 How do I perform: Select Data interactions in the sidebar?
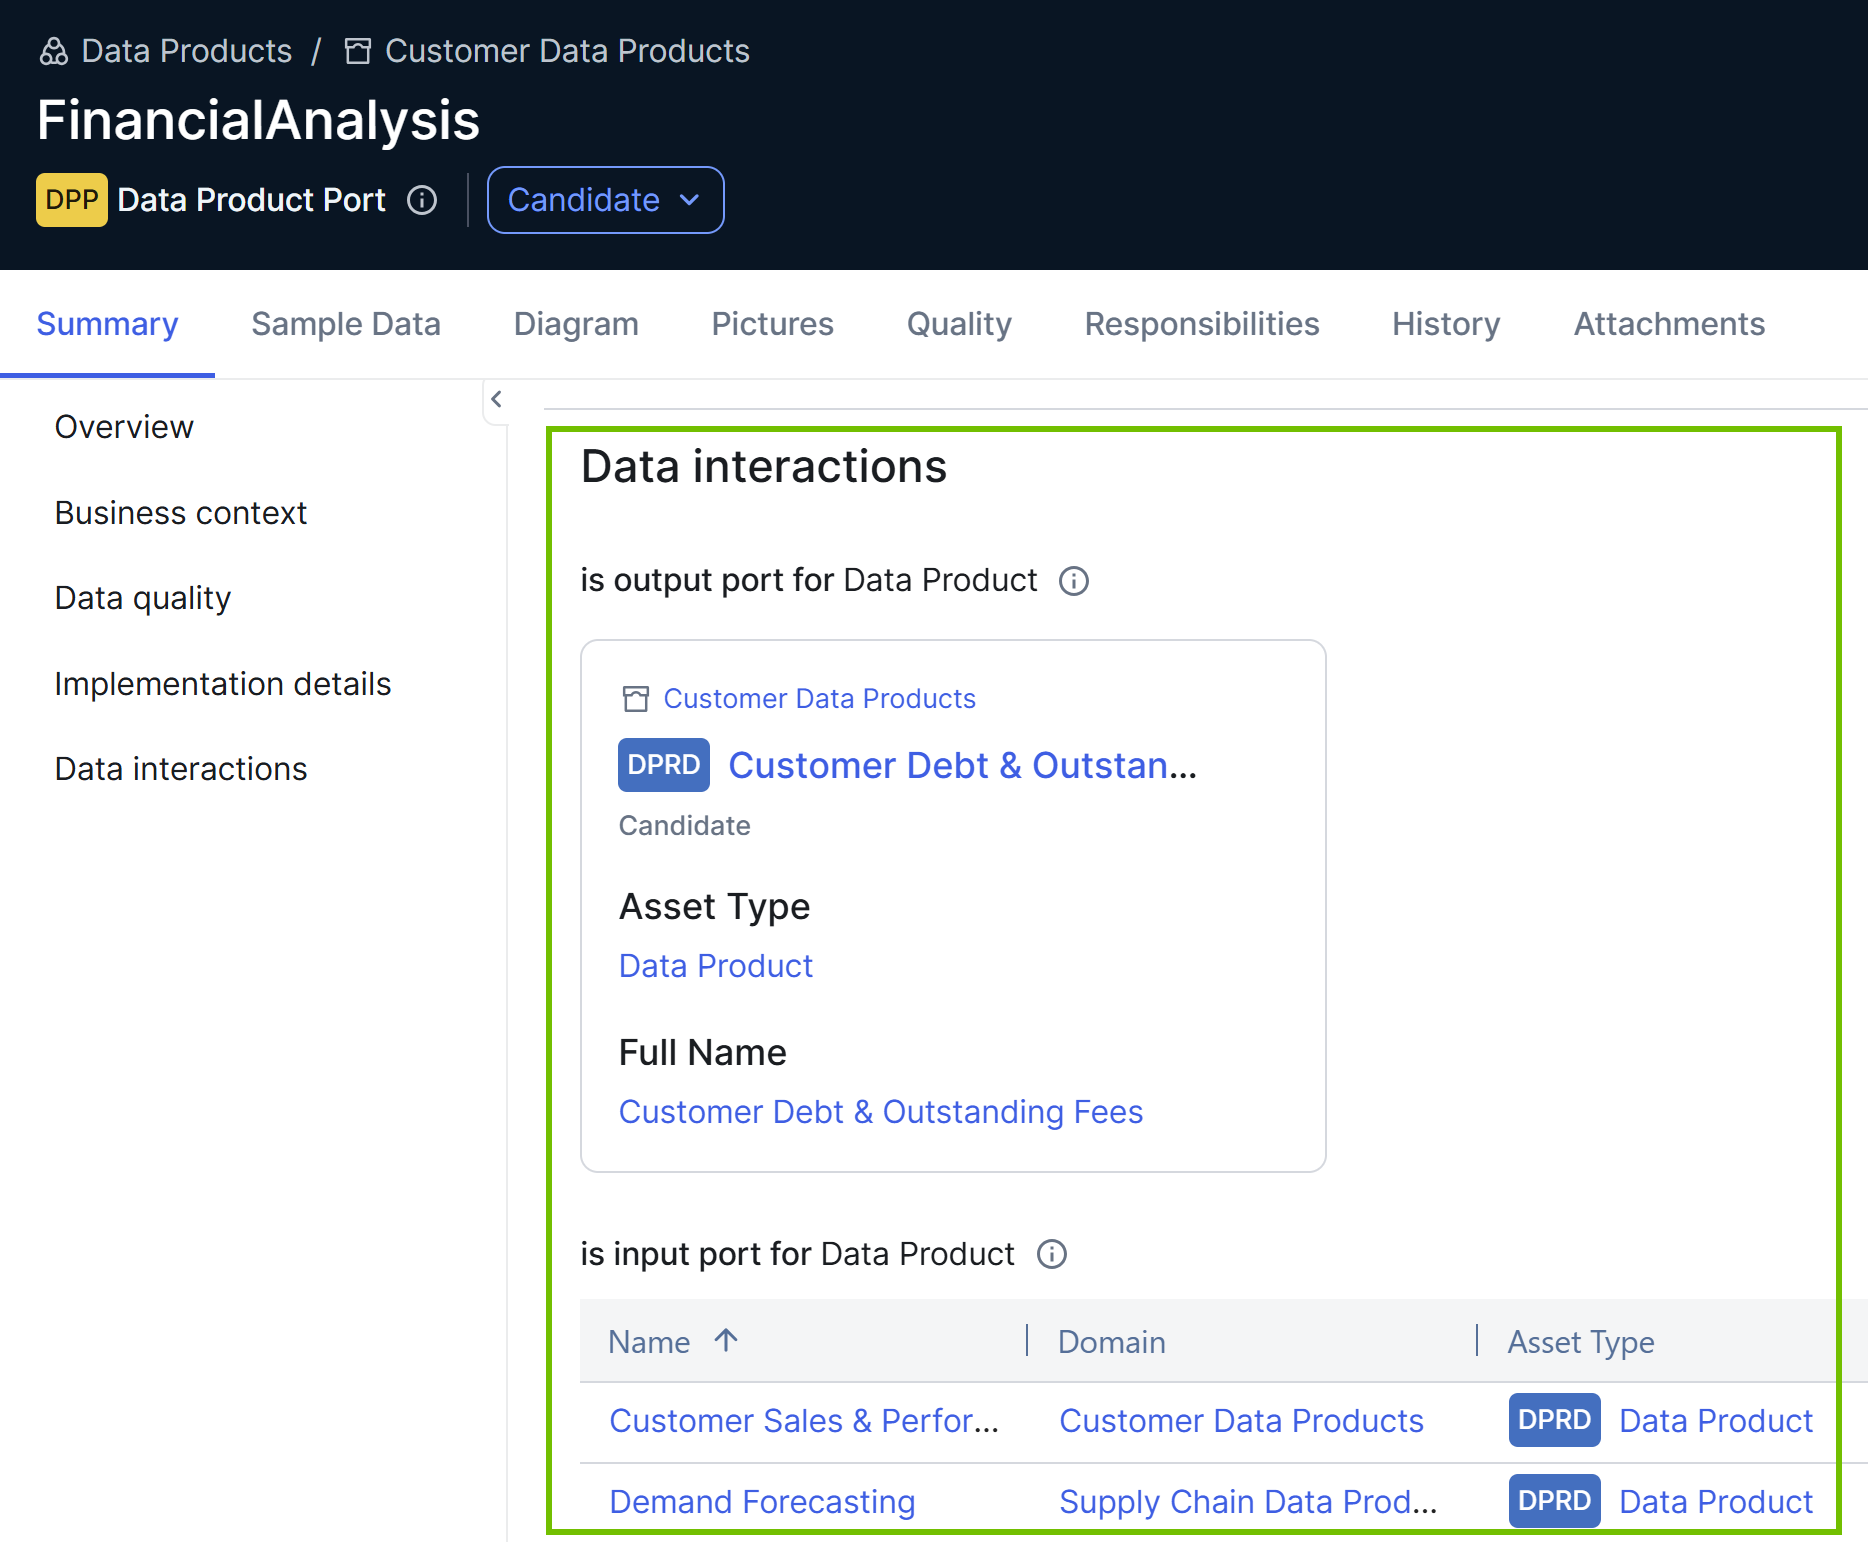pyautogui.click(x=181, y=769)
